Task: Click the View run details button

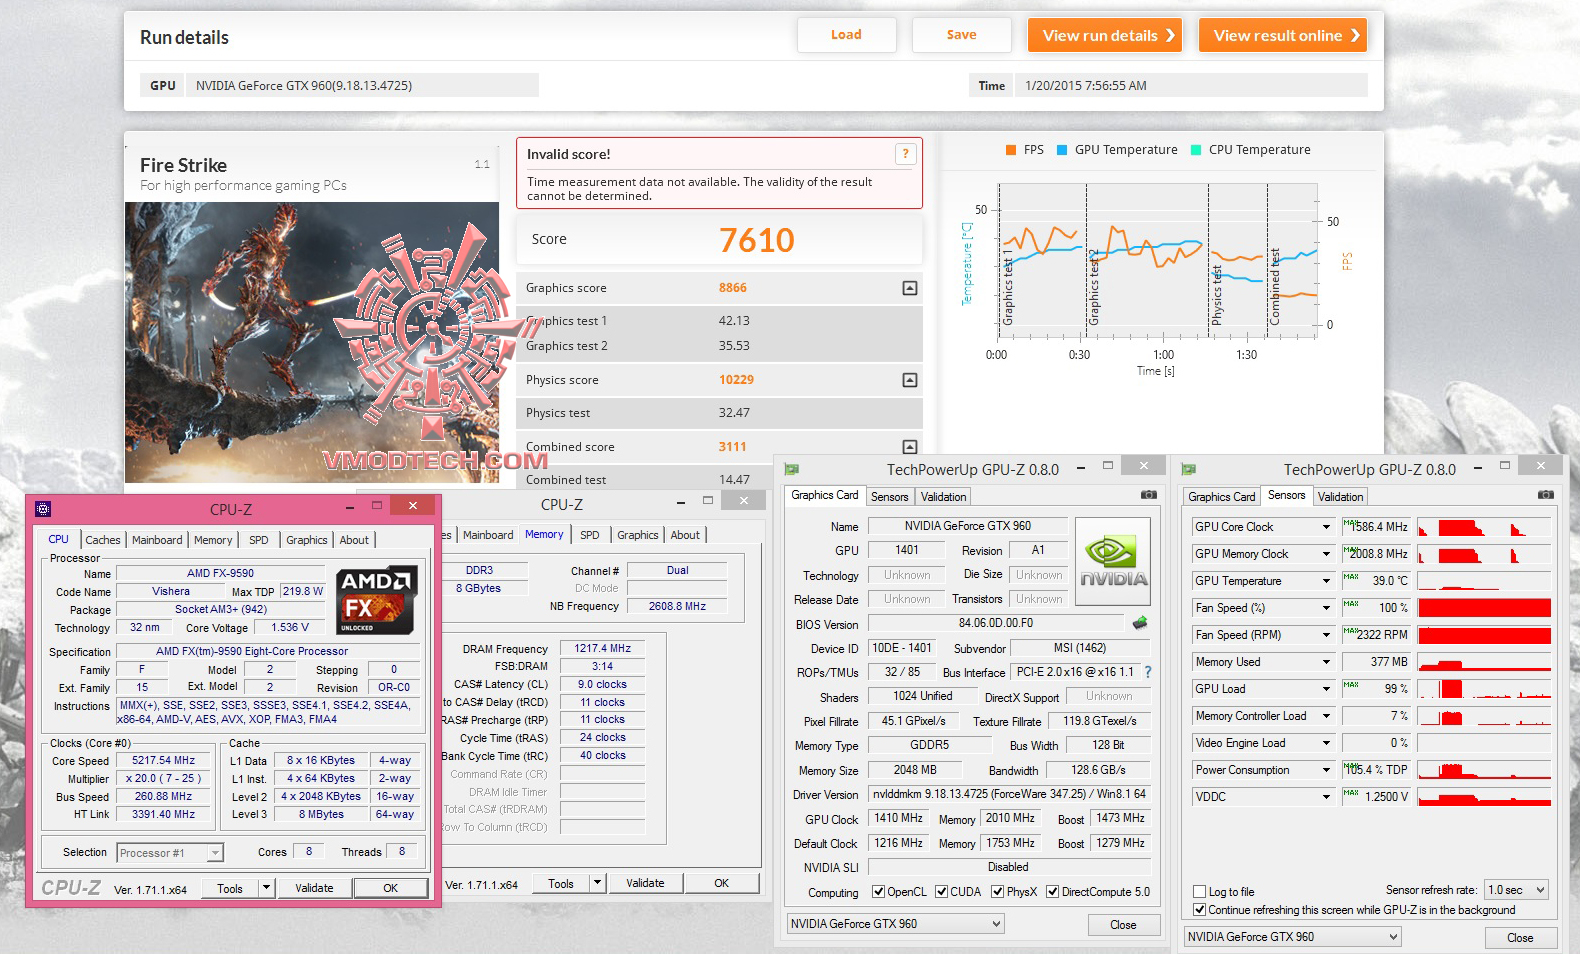Action: tap(1105, 35)
